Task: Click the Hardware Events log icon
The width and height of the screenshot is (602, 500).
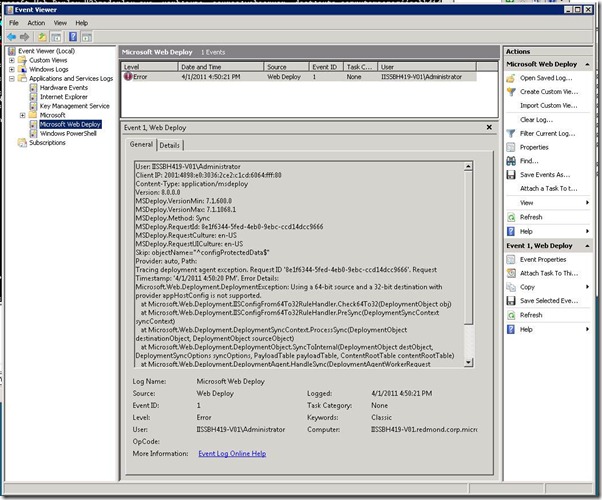Action: pos(33,88)
